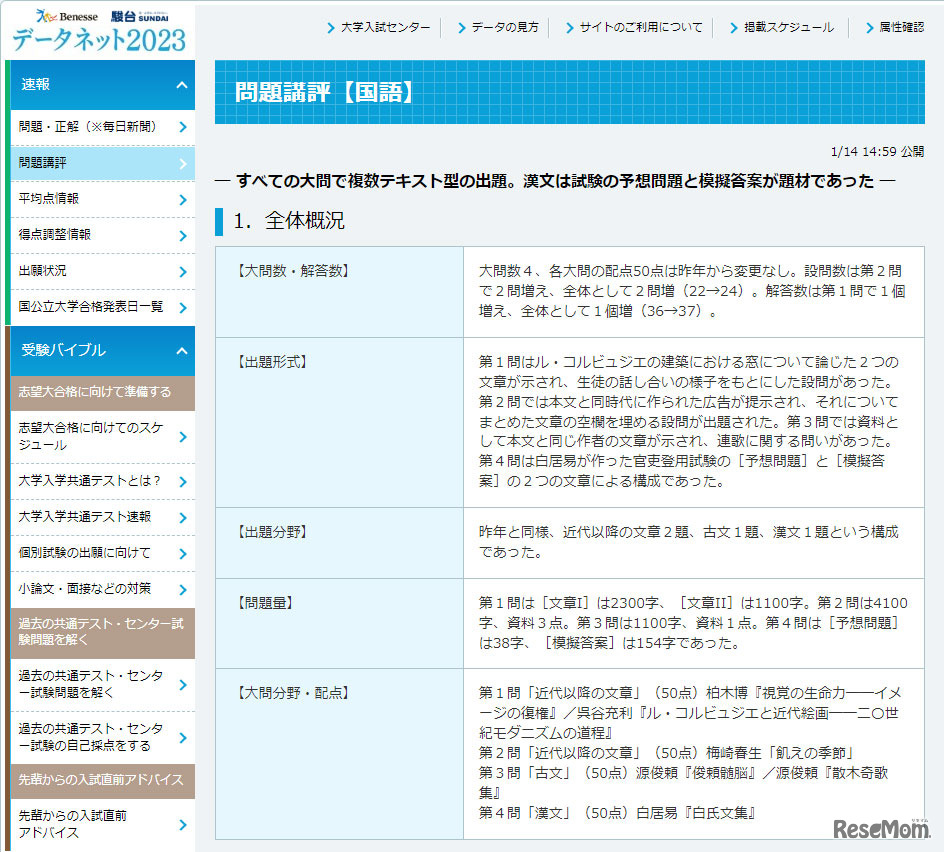The width and height of the screenshot is (944, 852).
Task: Open サイトのご利用について link
Action: [x=640, y=28]
